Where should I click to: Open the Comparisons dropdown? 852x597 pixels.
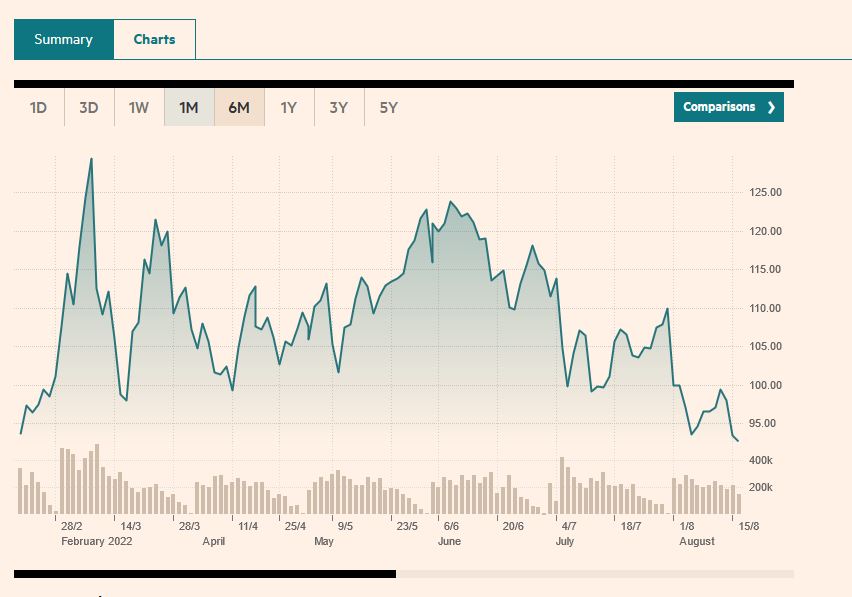pyautogui.click(x=720, y=107)
